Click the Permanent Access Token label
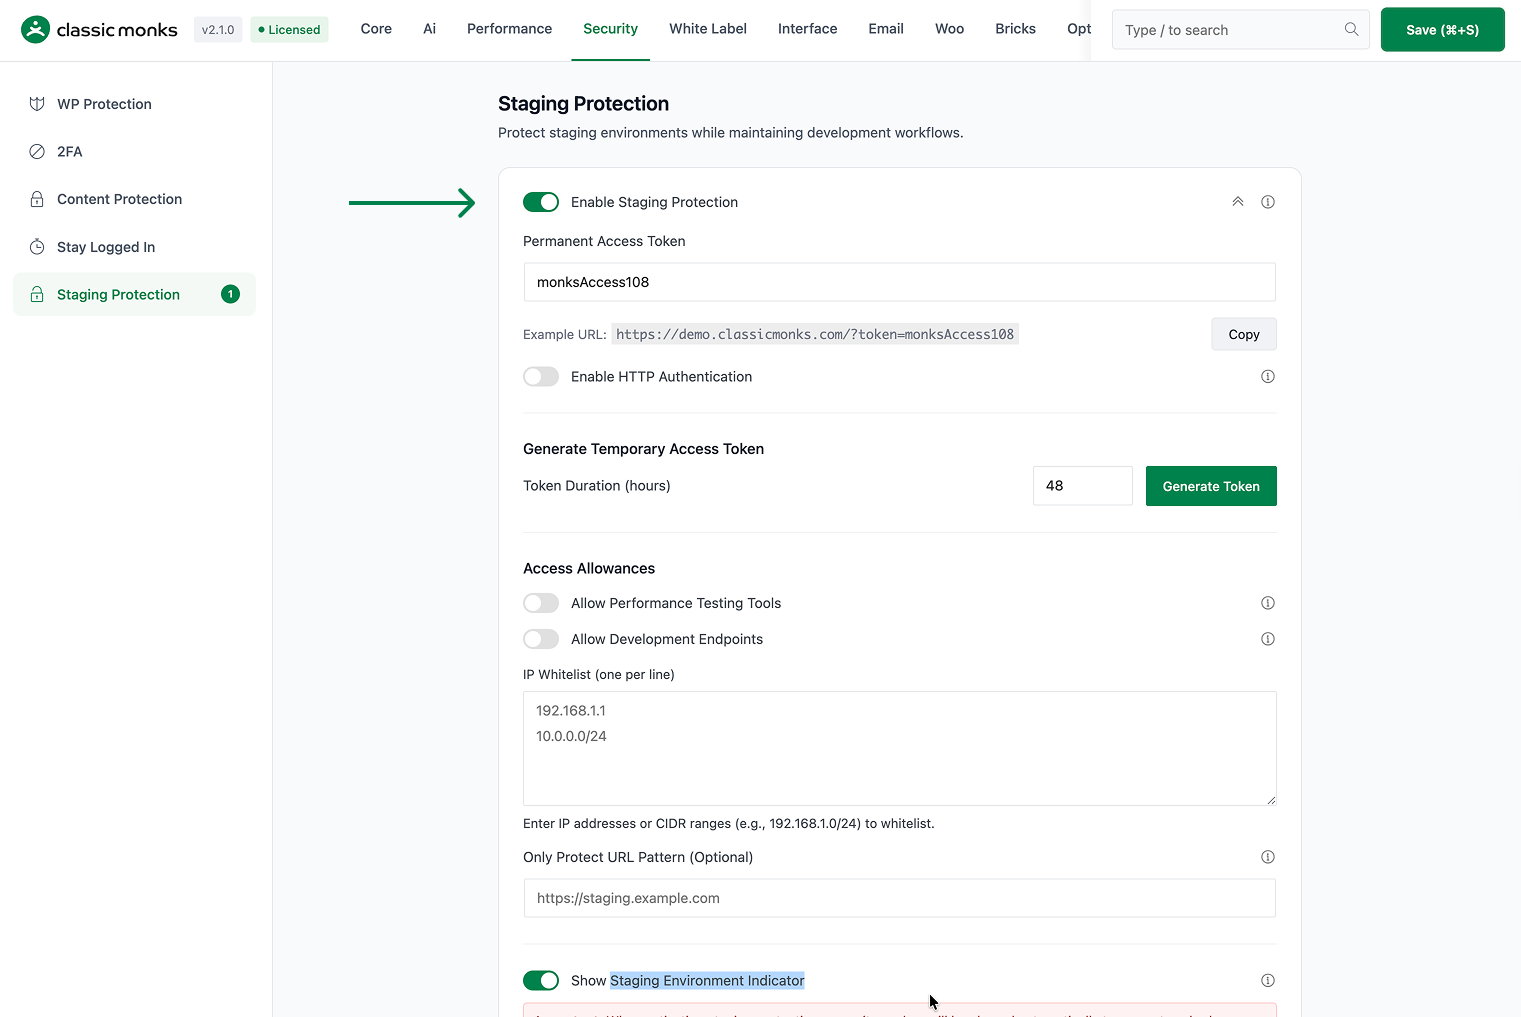This screenshot has height=1017, width=1521. pyautogui.click(x=604, y=241)
